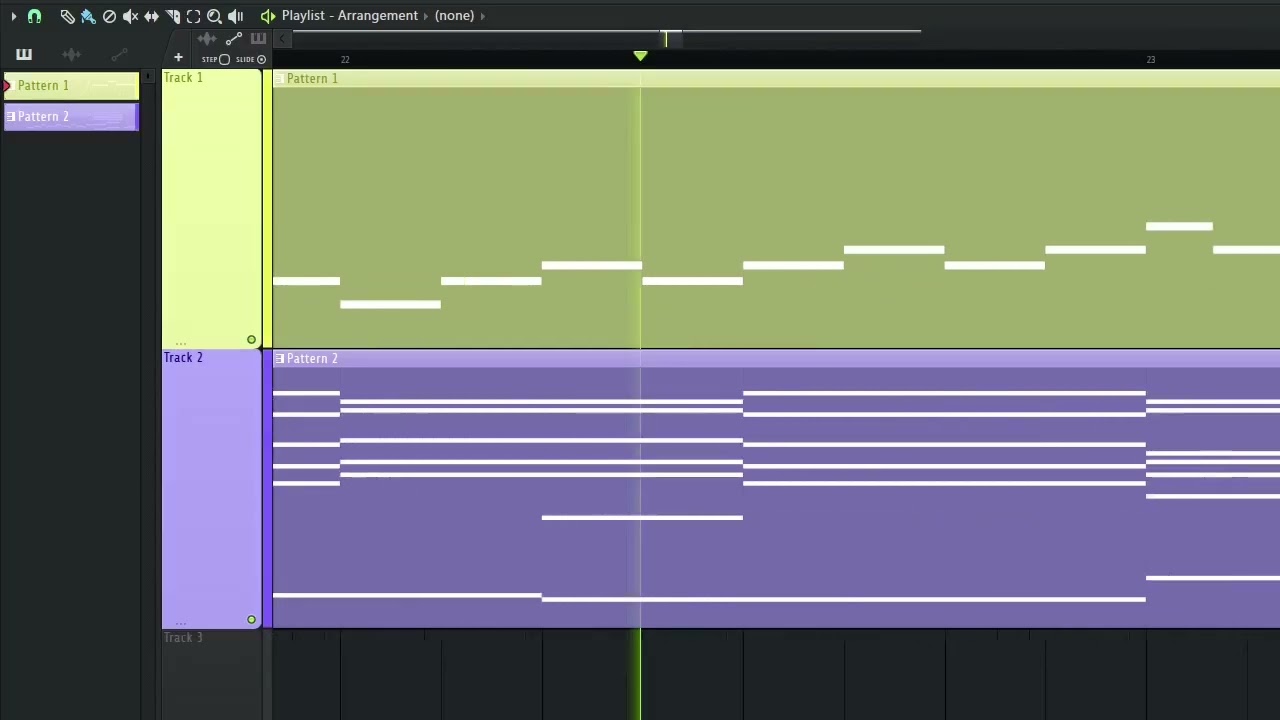Filter the picker by automation clips
The height and width of the screenshot is (720, 1280).
coord(119,55)
